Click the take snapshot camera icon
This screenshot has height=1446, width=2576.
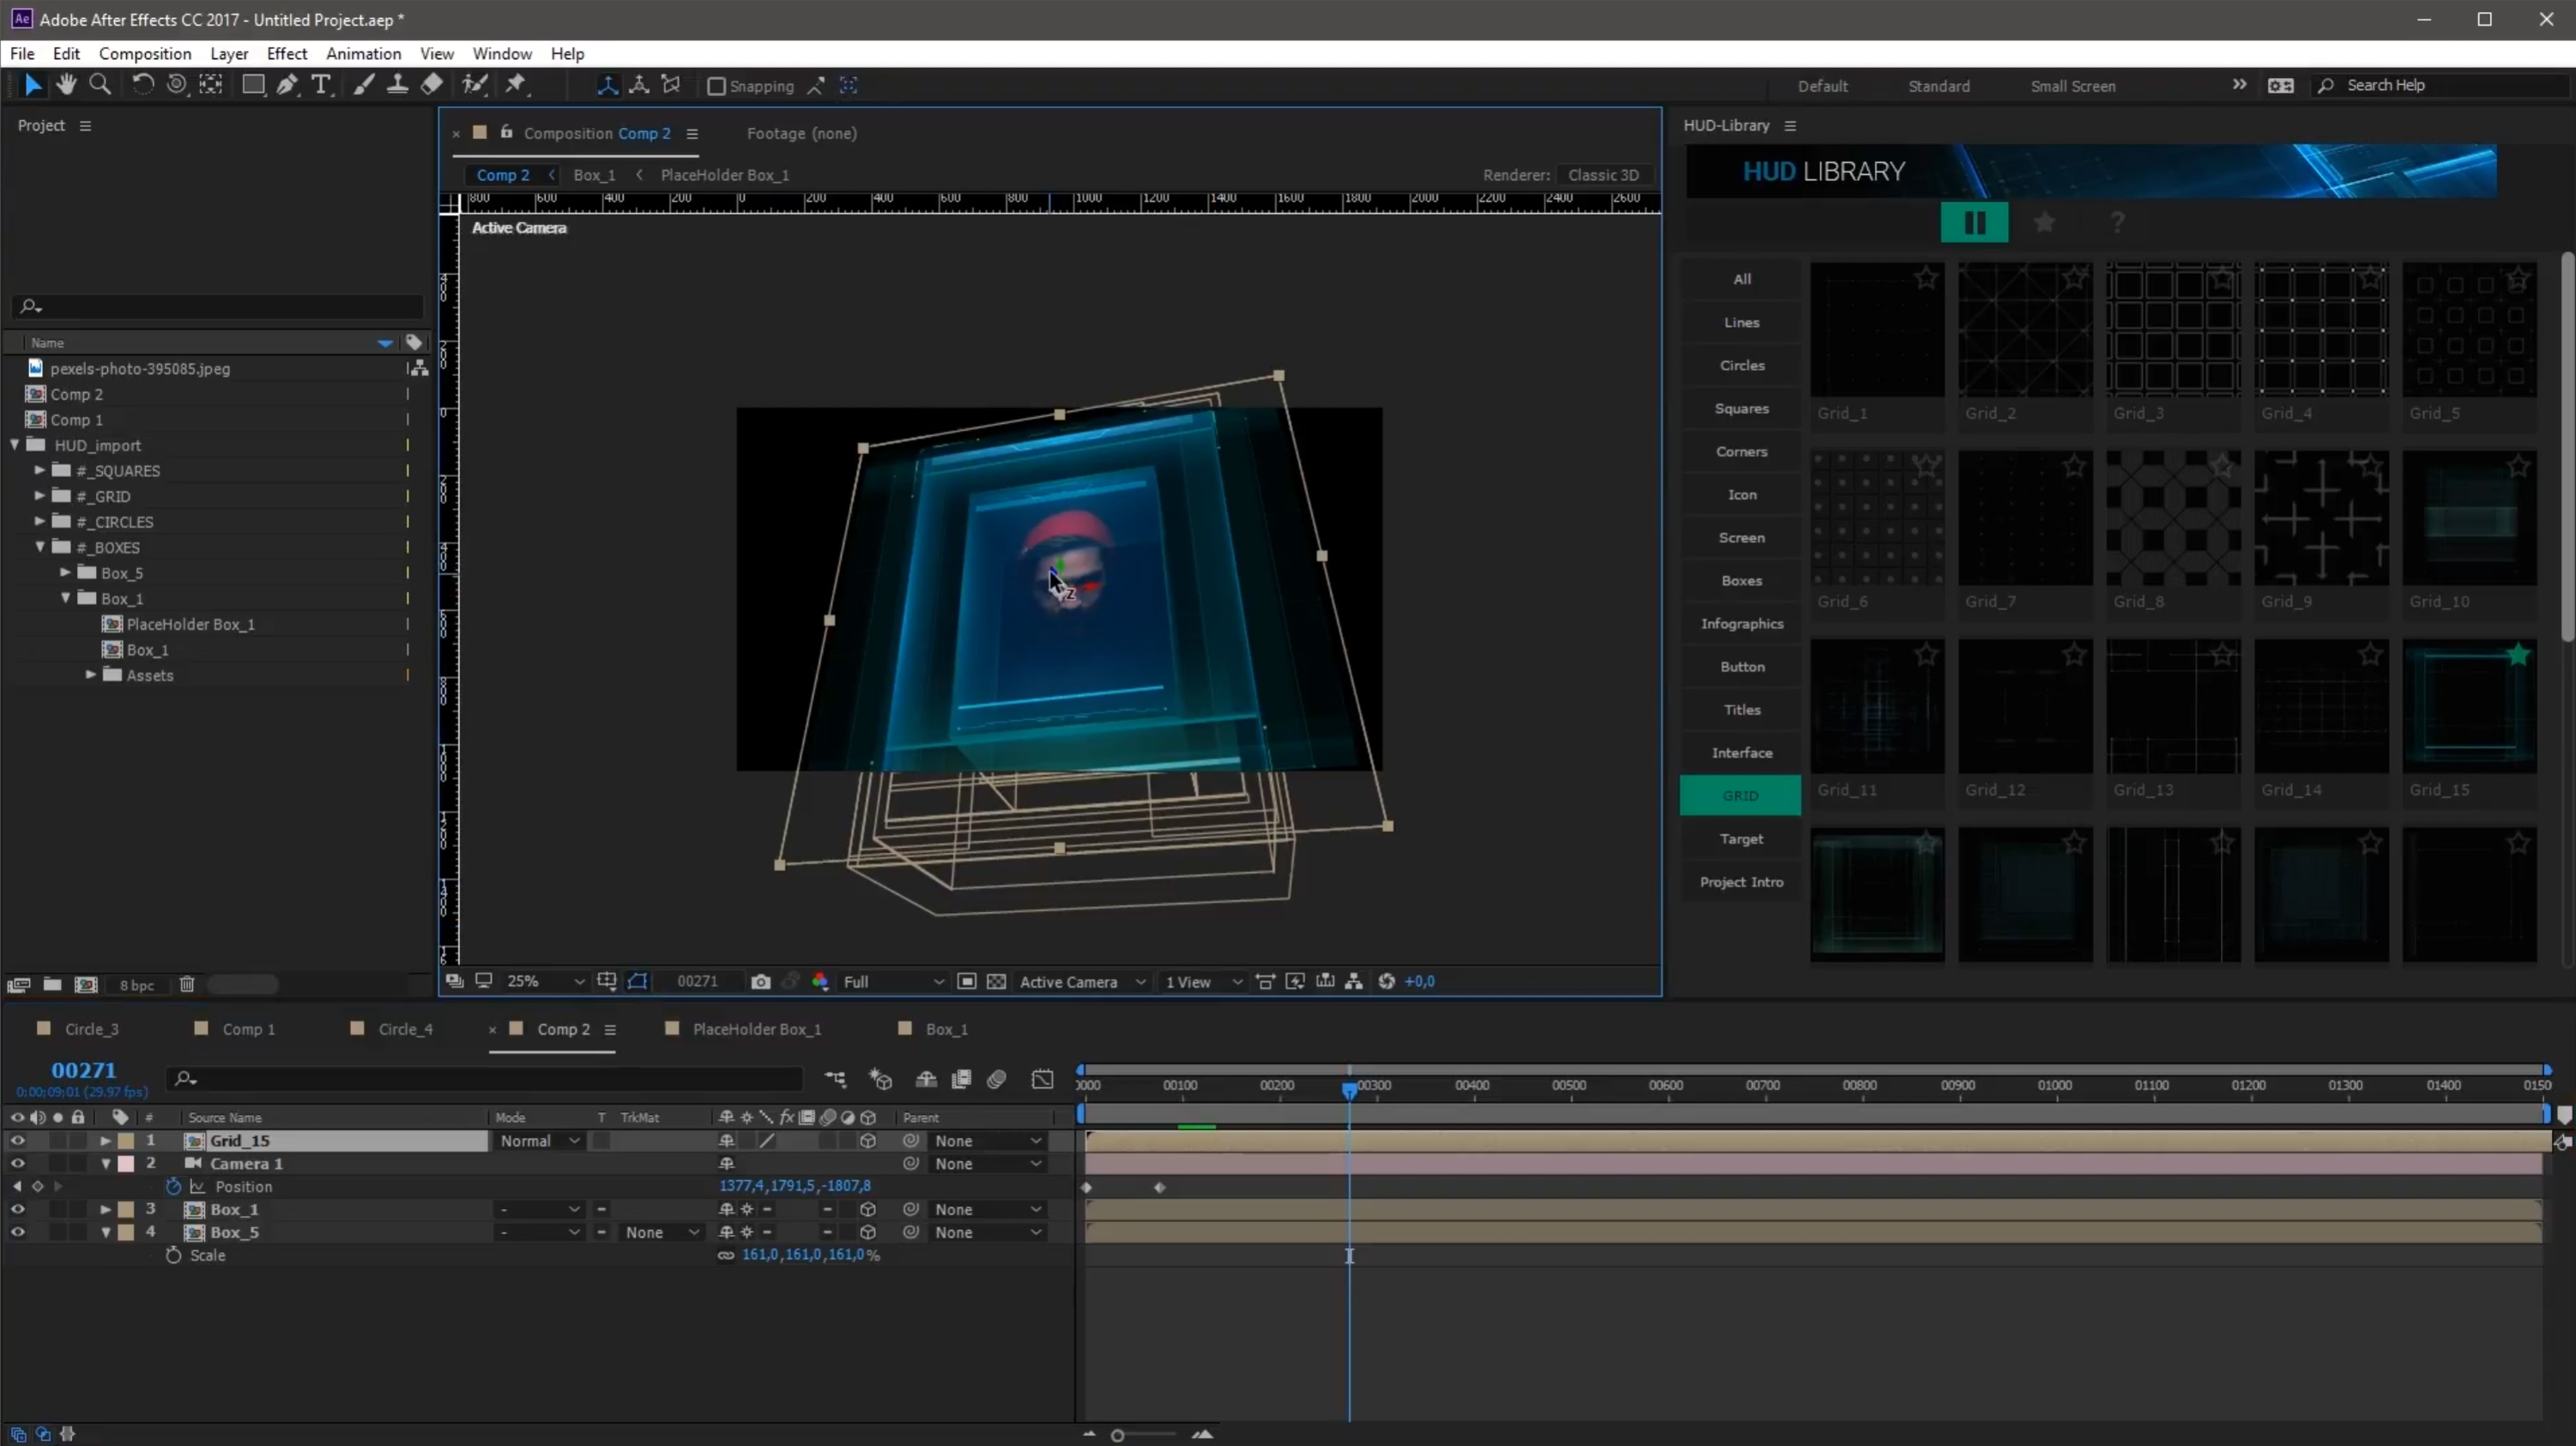pyautogui.click(x=761, y=982)
